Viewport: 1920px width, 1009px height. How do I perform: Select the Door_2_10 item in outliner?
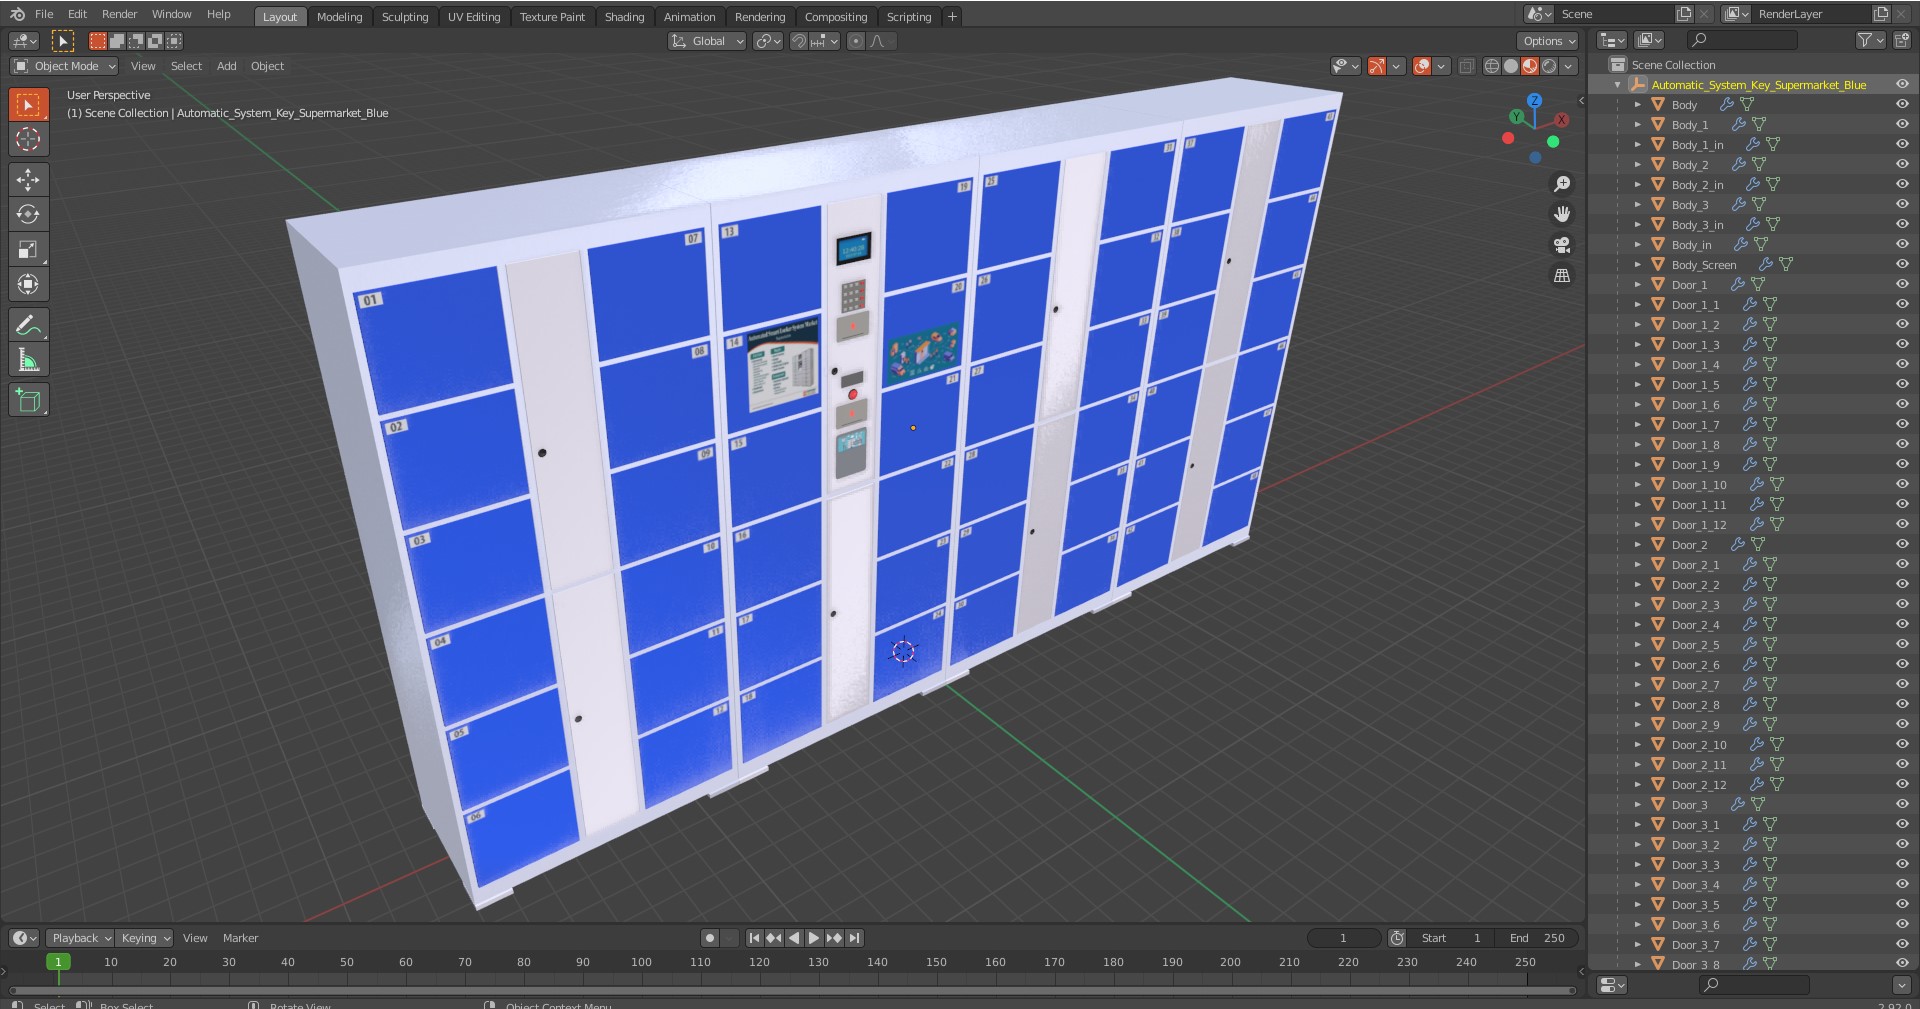(1698, 745)
